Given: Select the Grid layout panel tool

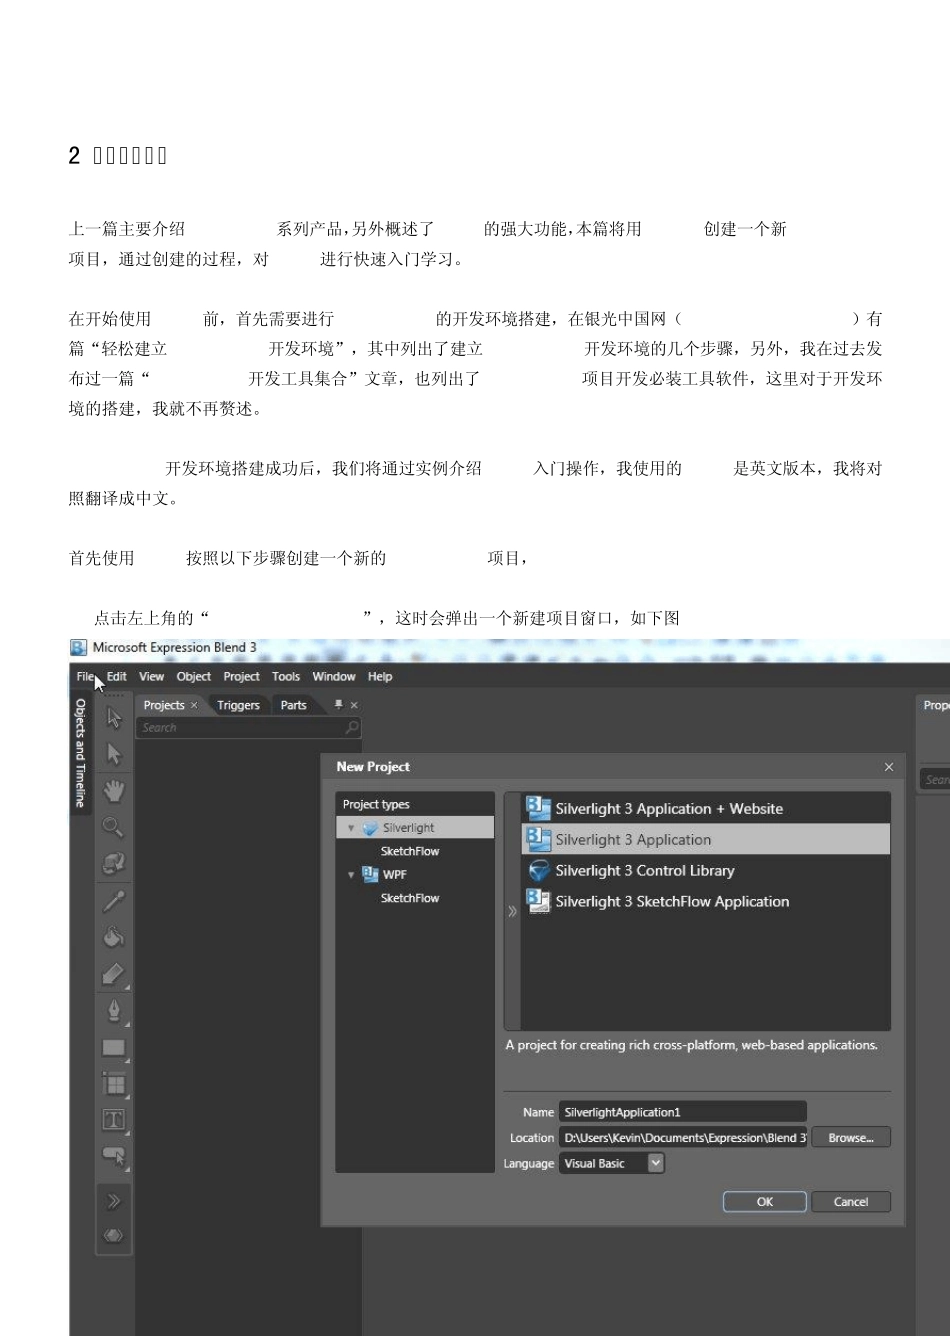Looking at the screenshot, I should (x=114, y=1084).
